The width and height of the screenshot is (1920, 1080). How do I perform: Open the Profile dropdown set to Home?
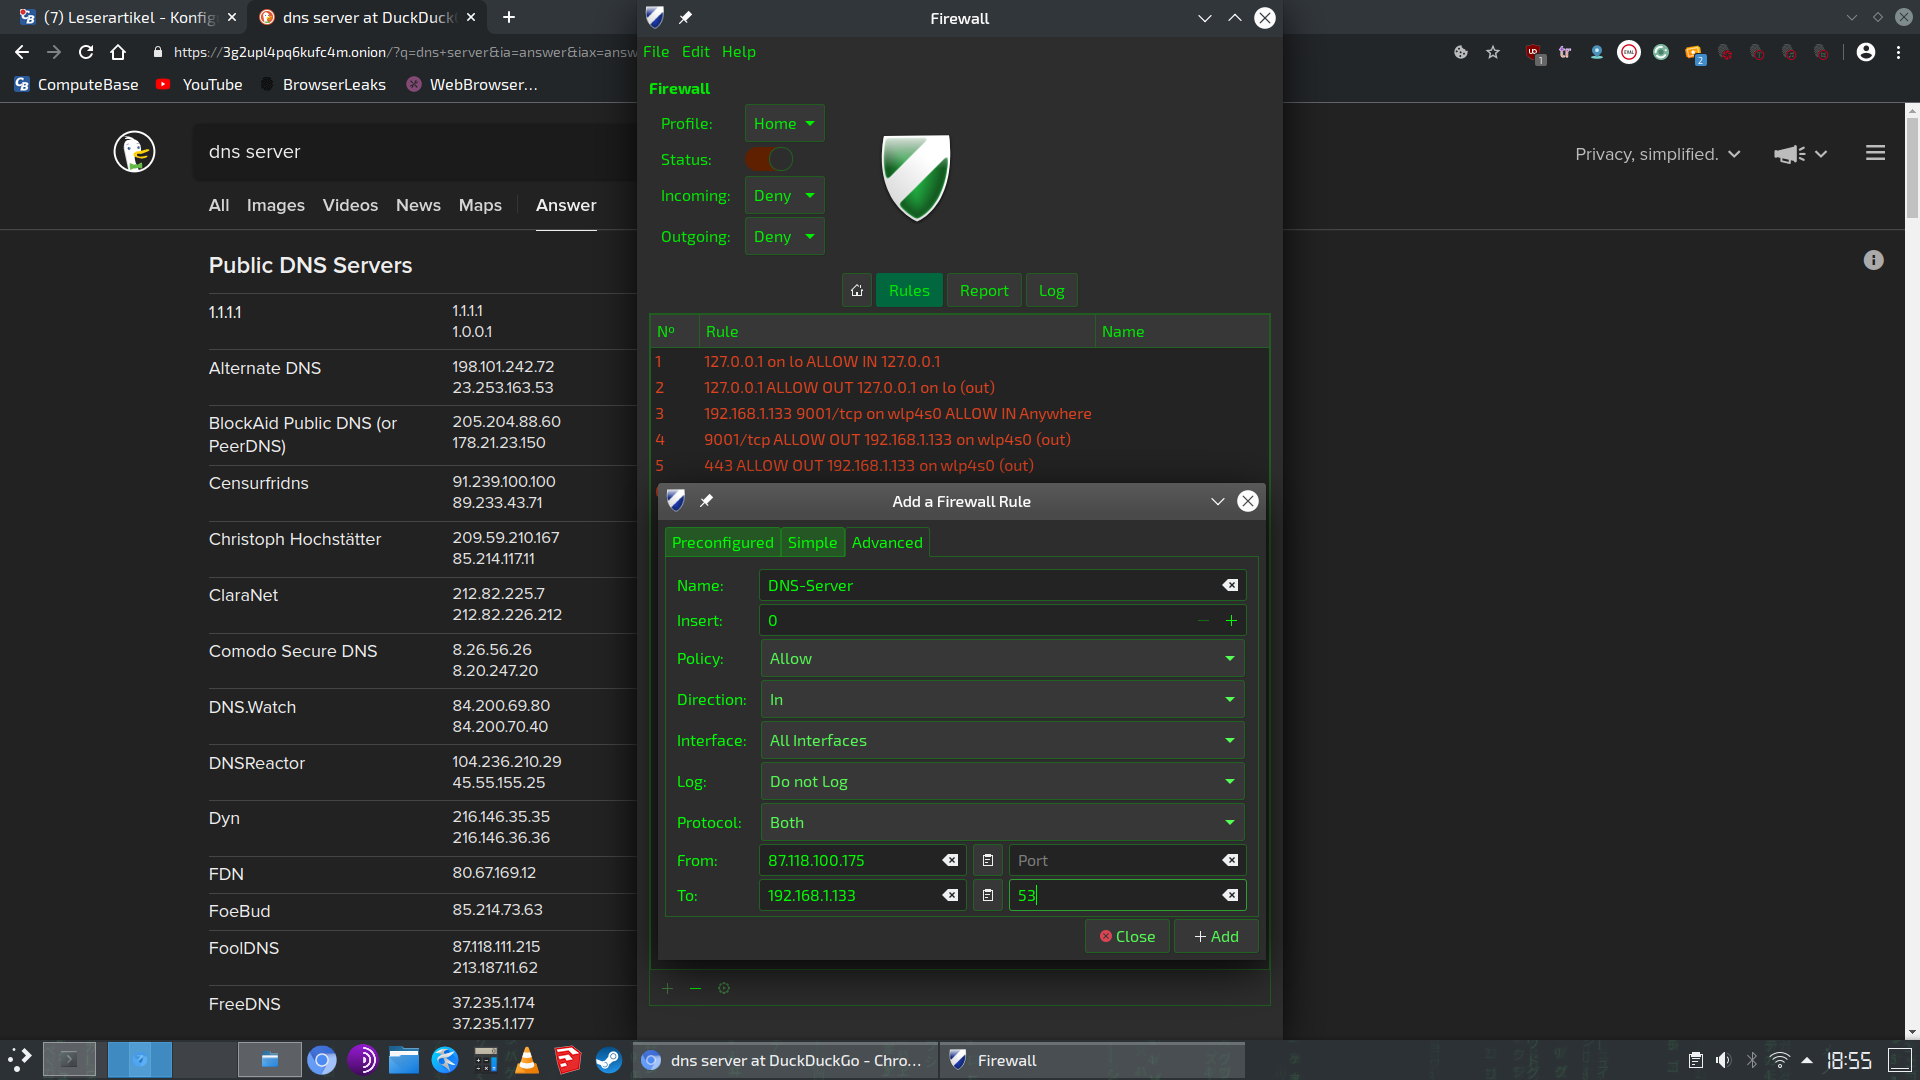784,123
